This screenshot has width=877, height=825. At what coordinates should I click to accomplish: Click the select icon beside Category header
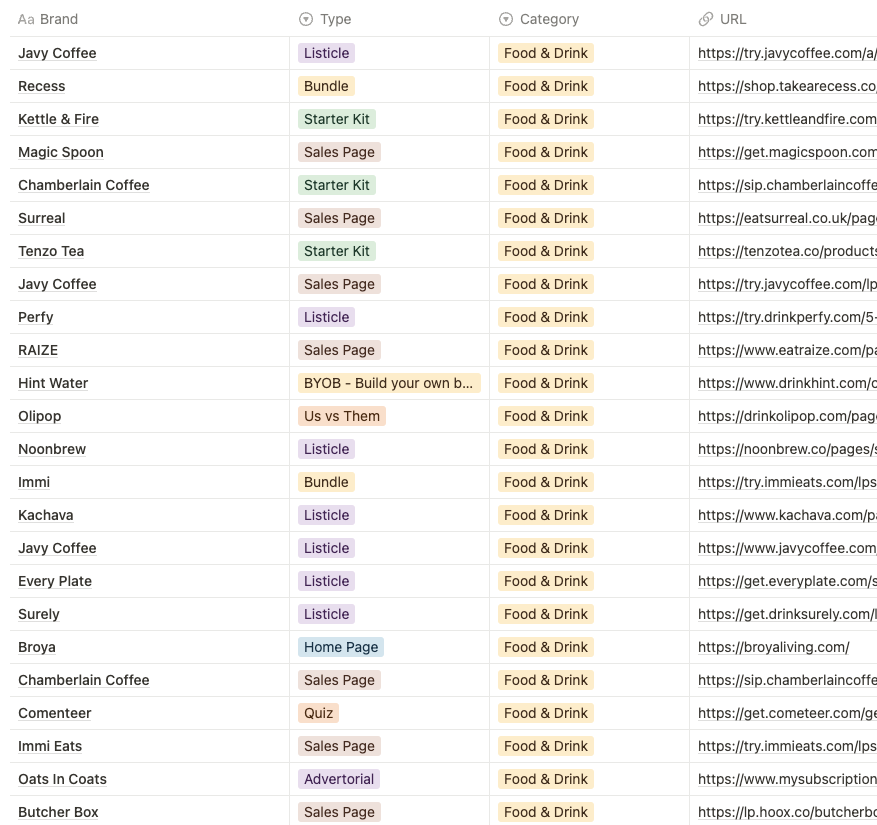tap(506, 20)
